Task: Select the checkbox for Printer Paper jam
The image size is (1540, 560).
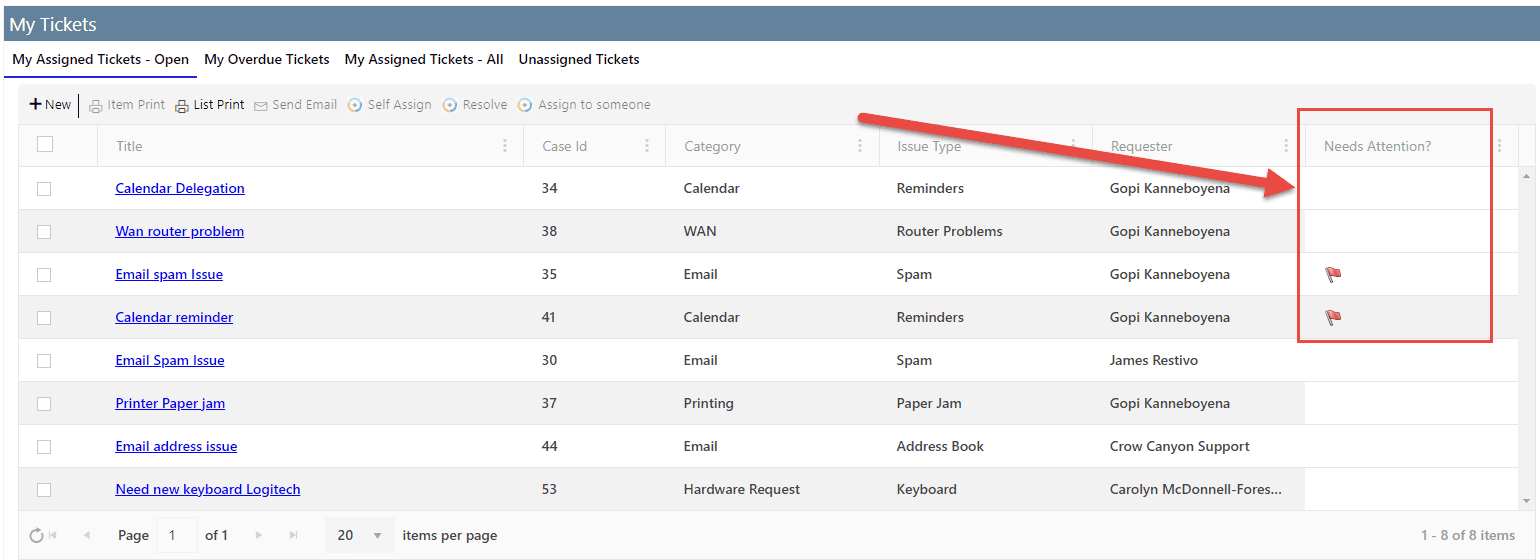Action: [44, 404]
